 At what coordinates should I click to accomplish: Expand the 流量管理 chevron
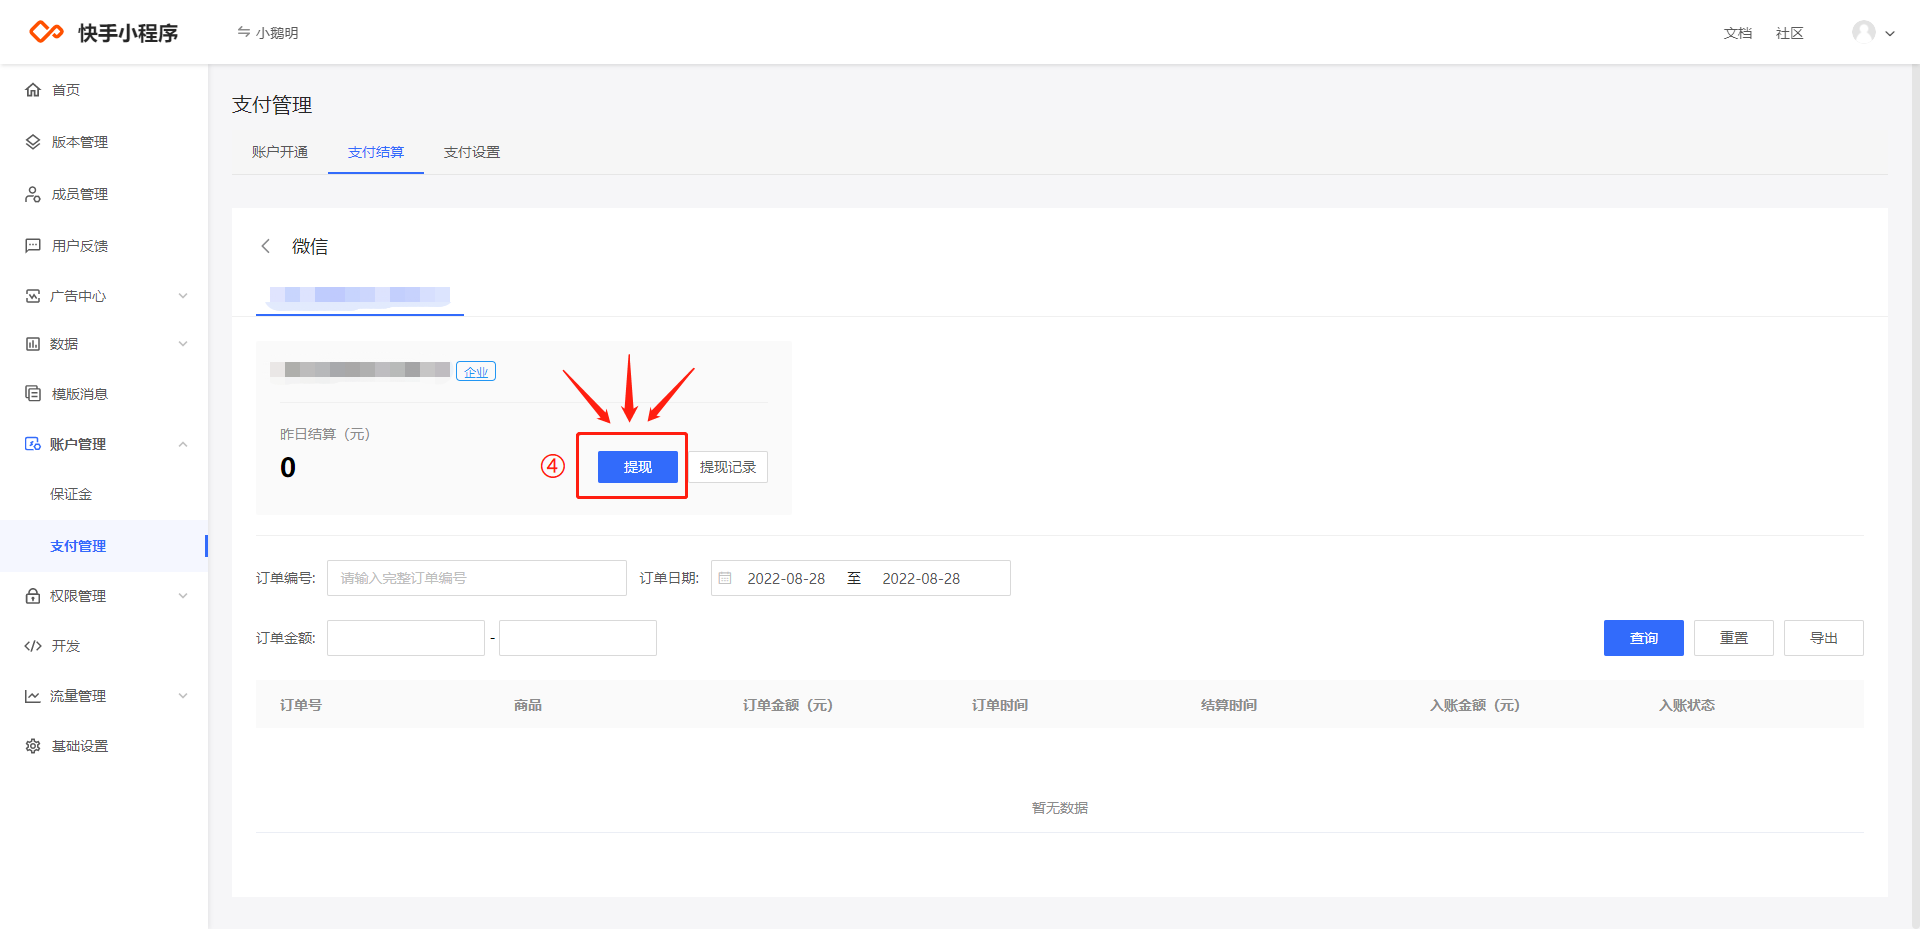coord(183,696)
